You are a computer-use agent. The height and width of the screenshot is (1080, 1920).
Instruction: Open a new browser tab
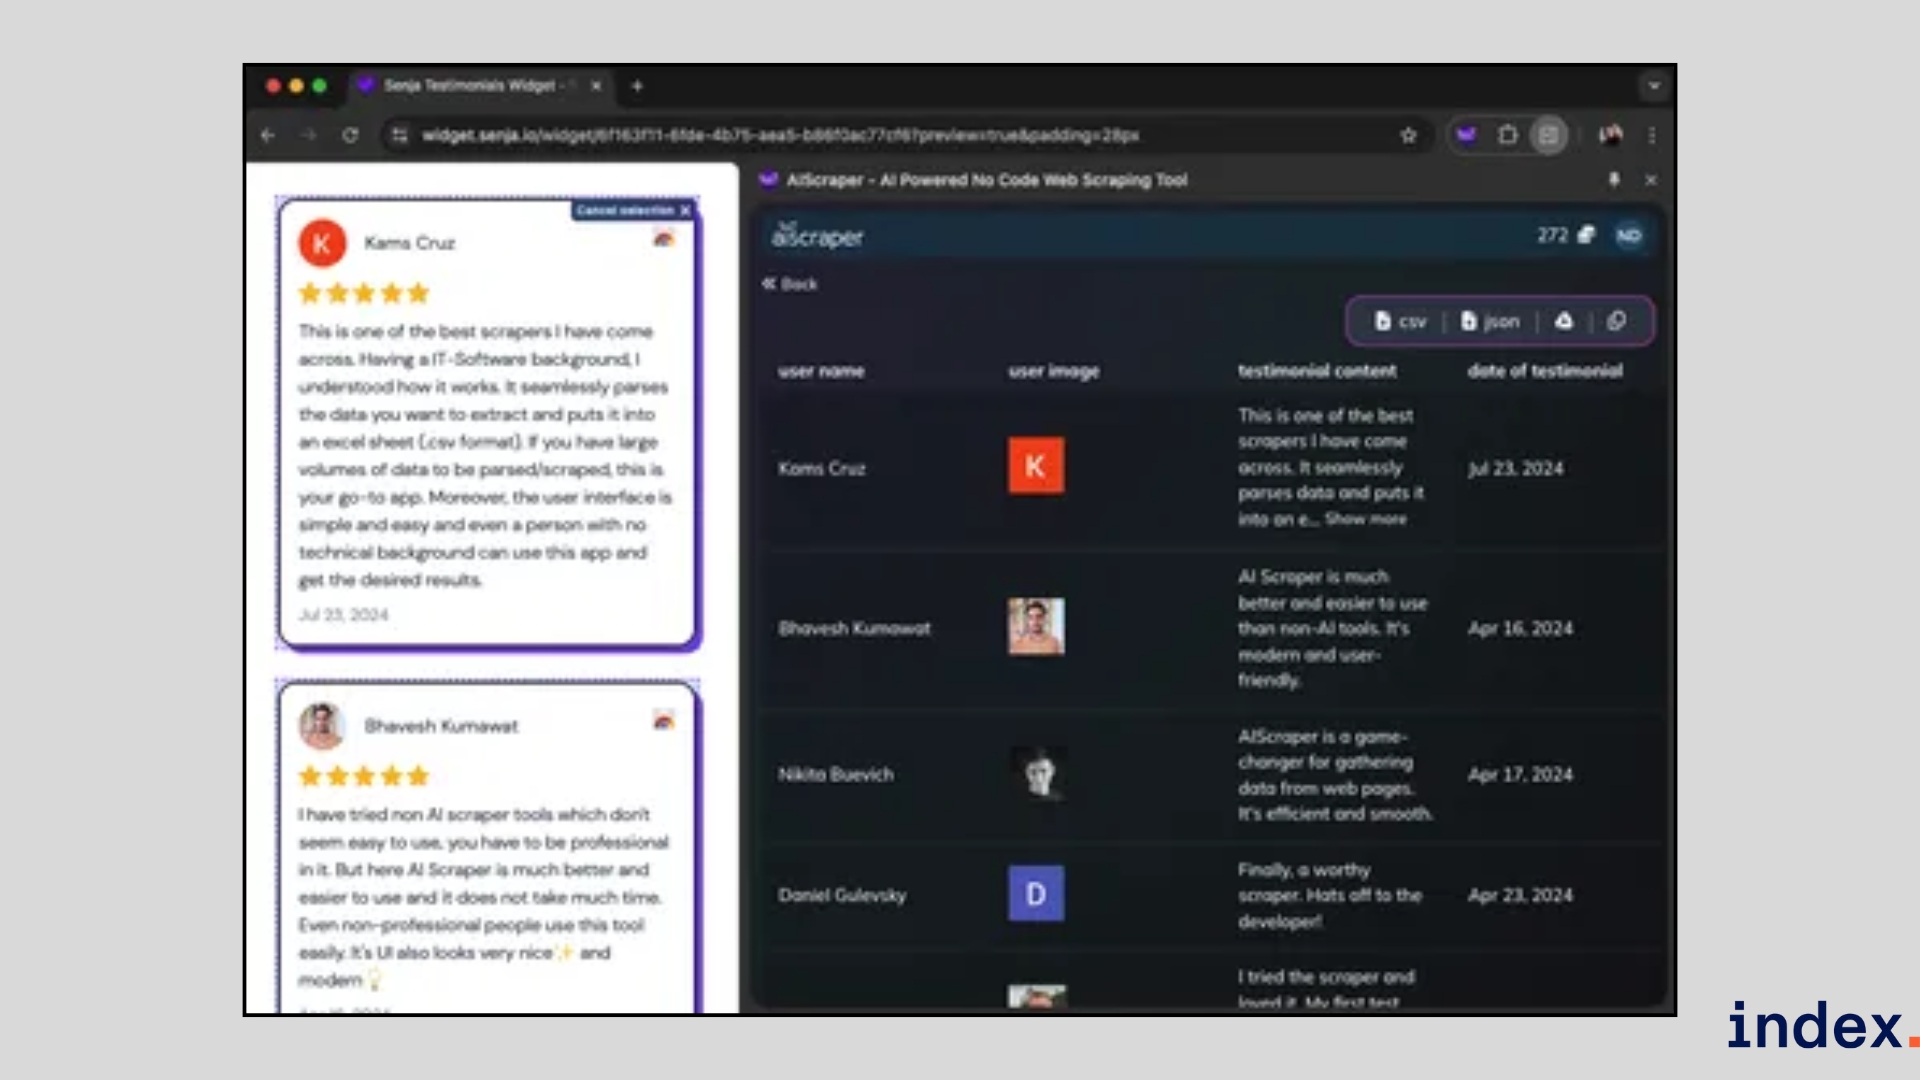point(637,86)
